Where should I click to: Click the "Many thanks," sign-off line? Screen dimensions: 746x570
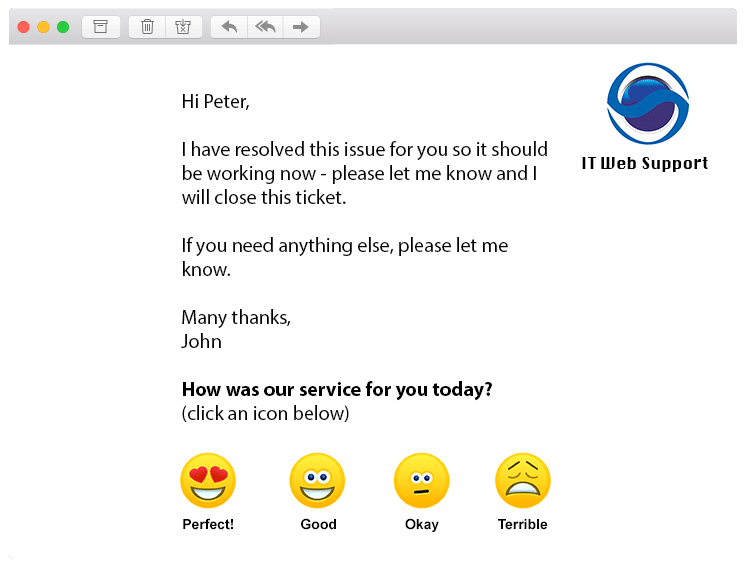point(236,317)
